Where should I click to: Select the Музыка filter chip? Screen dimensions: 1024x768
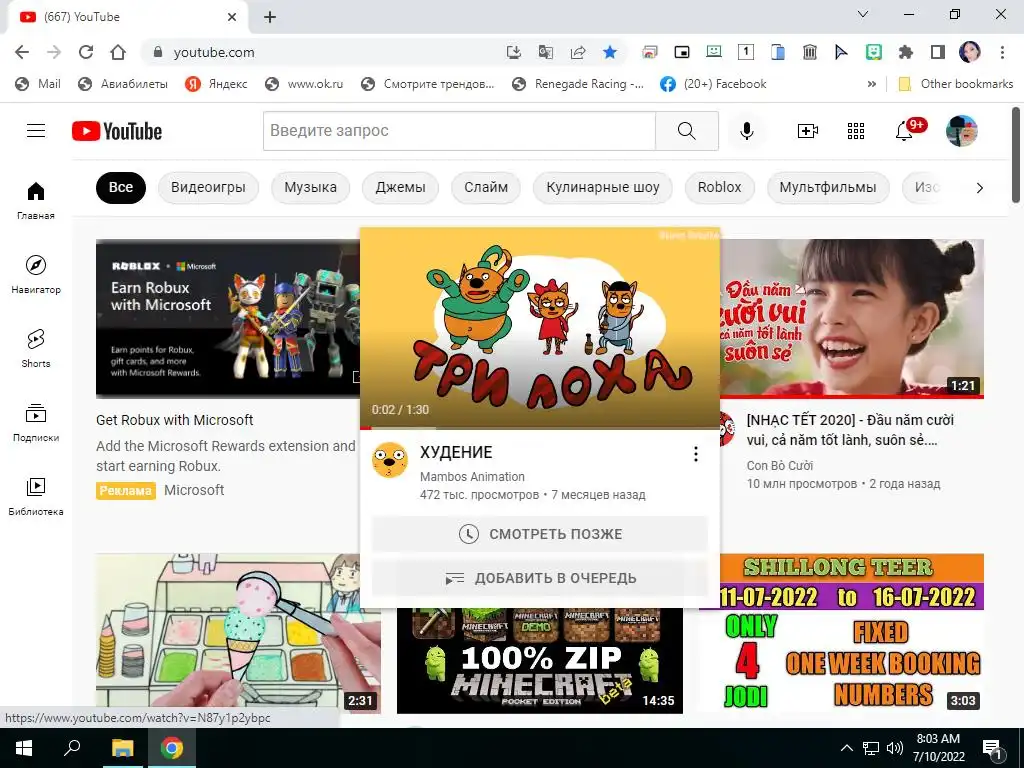[x=310, y=187]
